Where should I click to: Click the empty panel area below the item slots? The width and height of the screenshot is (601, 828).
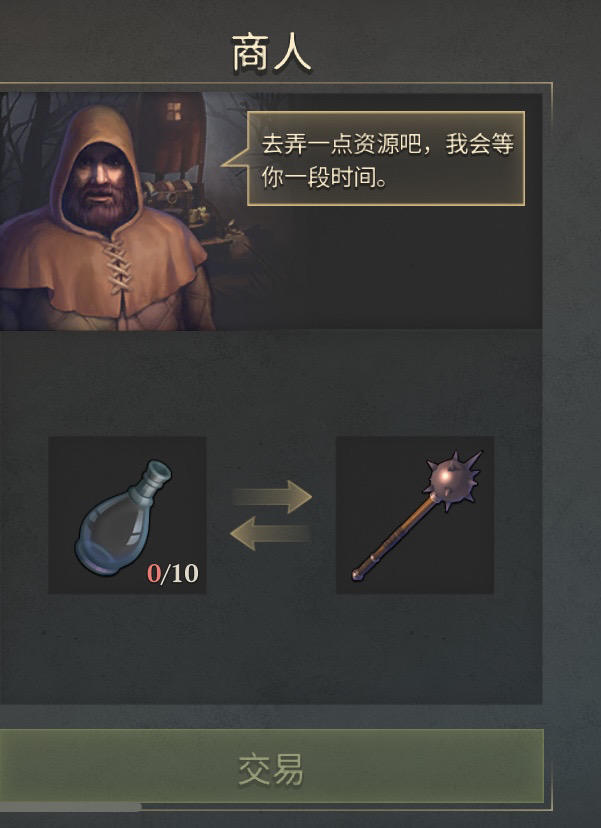[271, 648]
